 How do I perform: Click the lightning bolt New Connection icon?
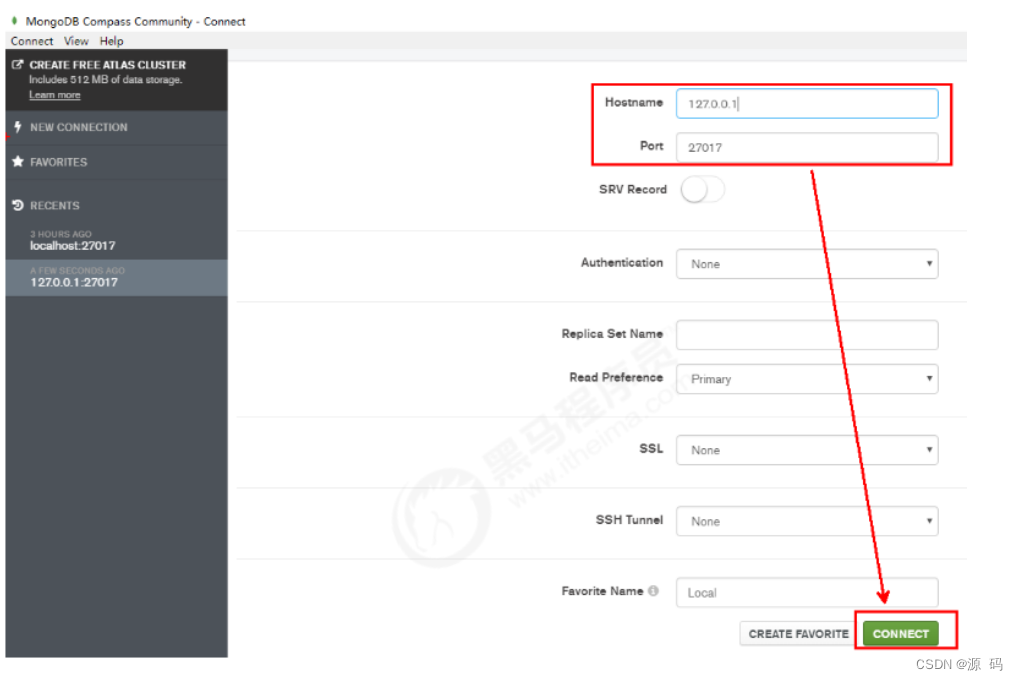18,127
